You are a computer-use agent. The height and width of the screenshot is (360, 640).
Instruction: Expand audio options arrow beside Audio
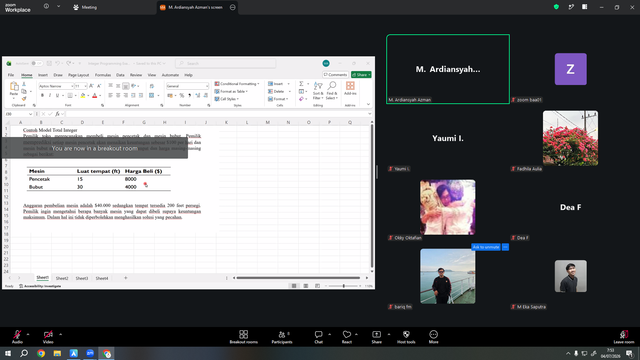[x=28, y=334]
